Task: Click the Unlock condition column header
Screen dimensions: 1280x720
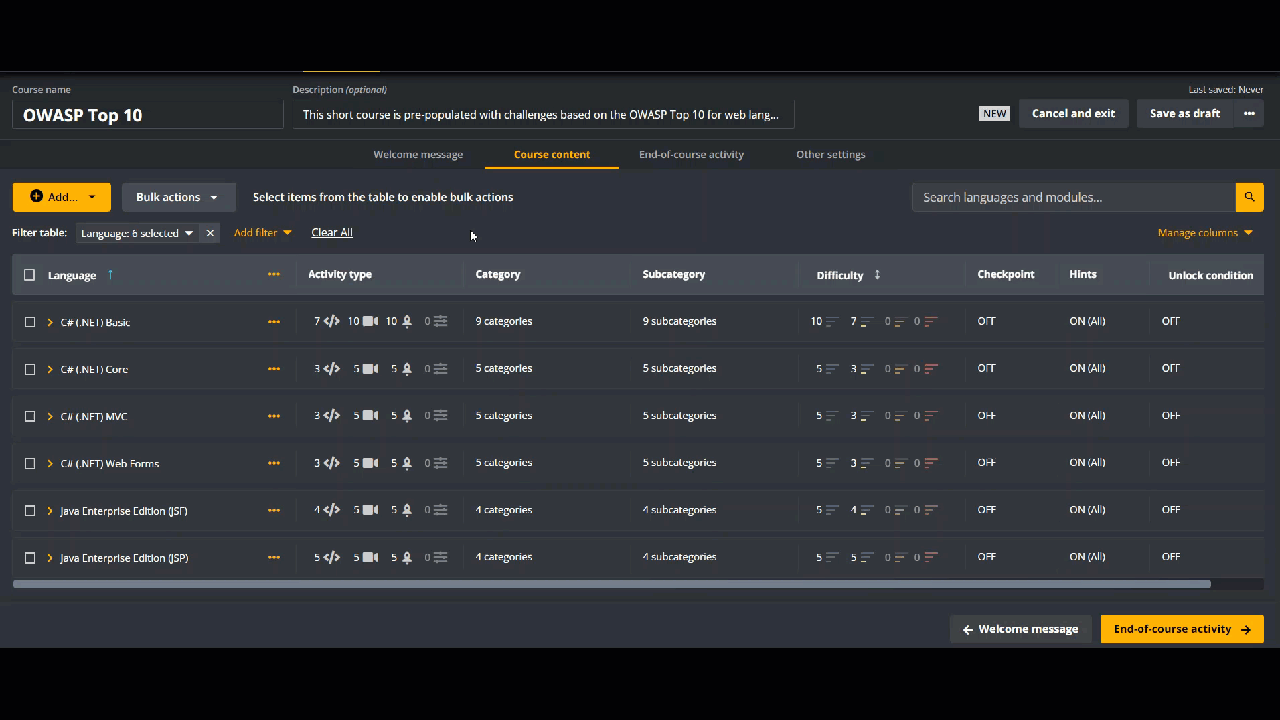Action: [x=1211, y=275]
